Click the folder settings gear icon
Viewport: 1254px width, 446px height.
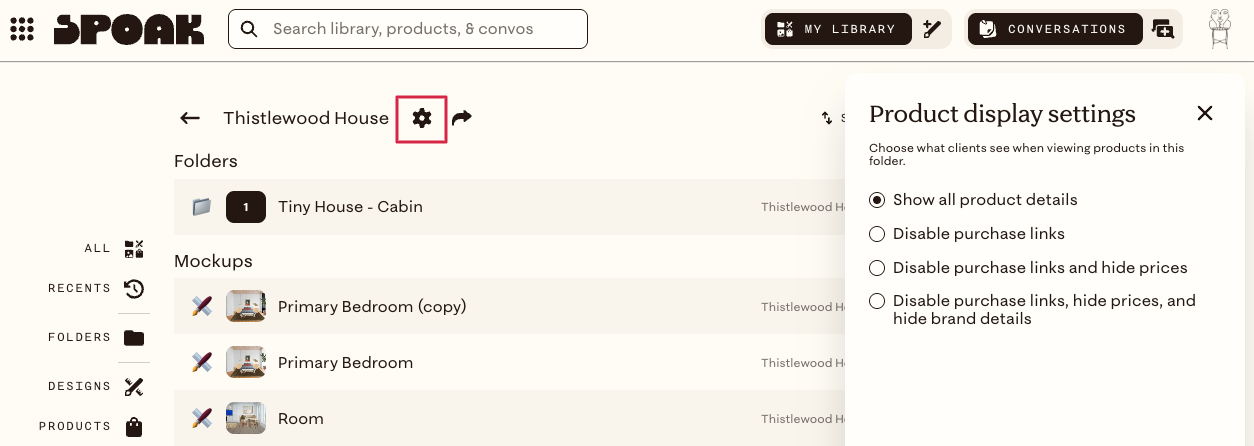(422, 118)
